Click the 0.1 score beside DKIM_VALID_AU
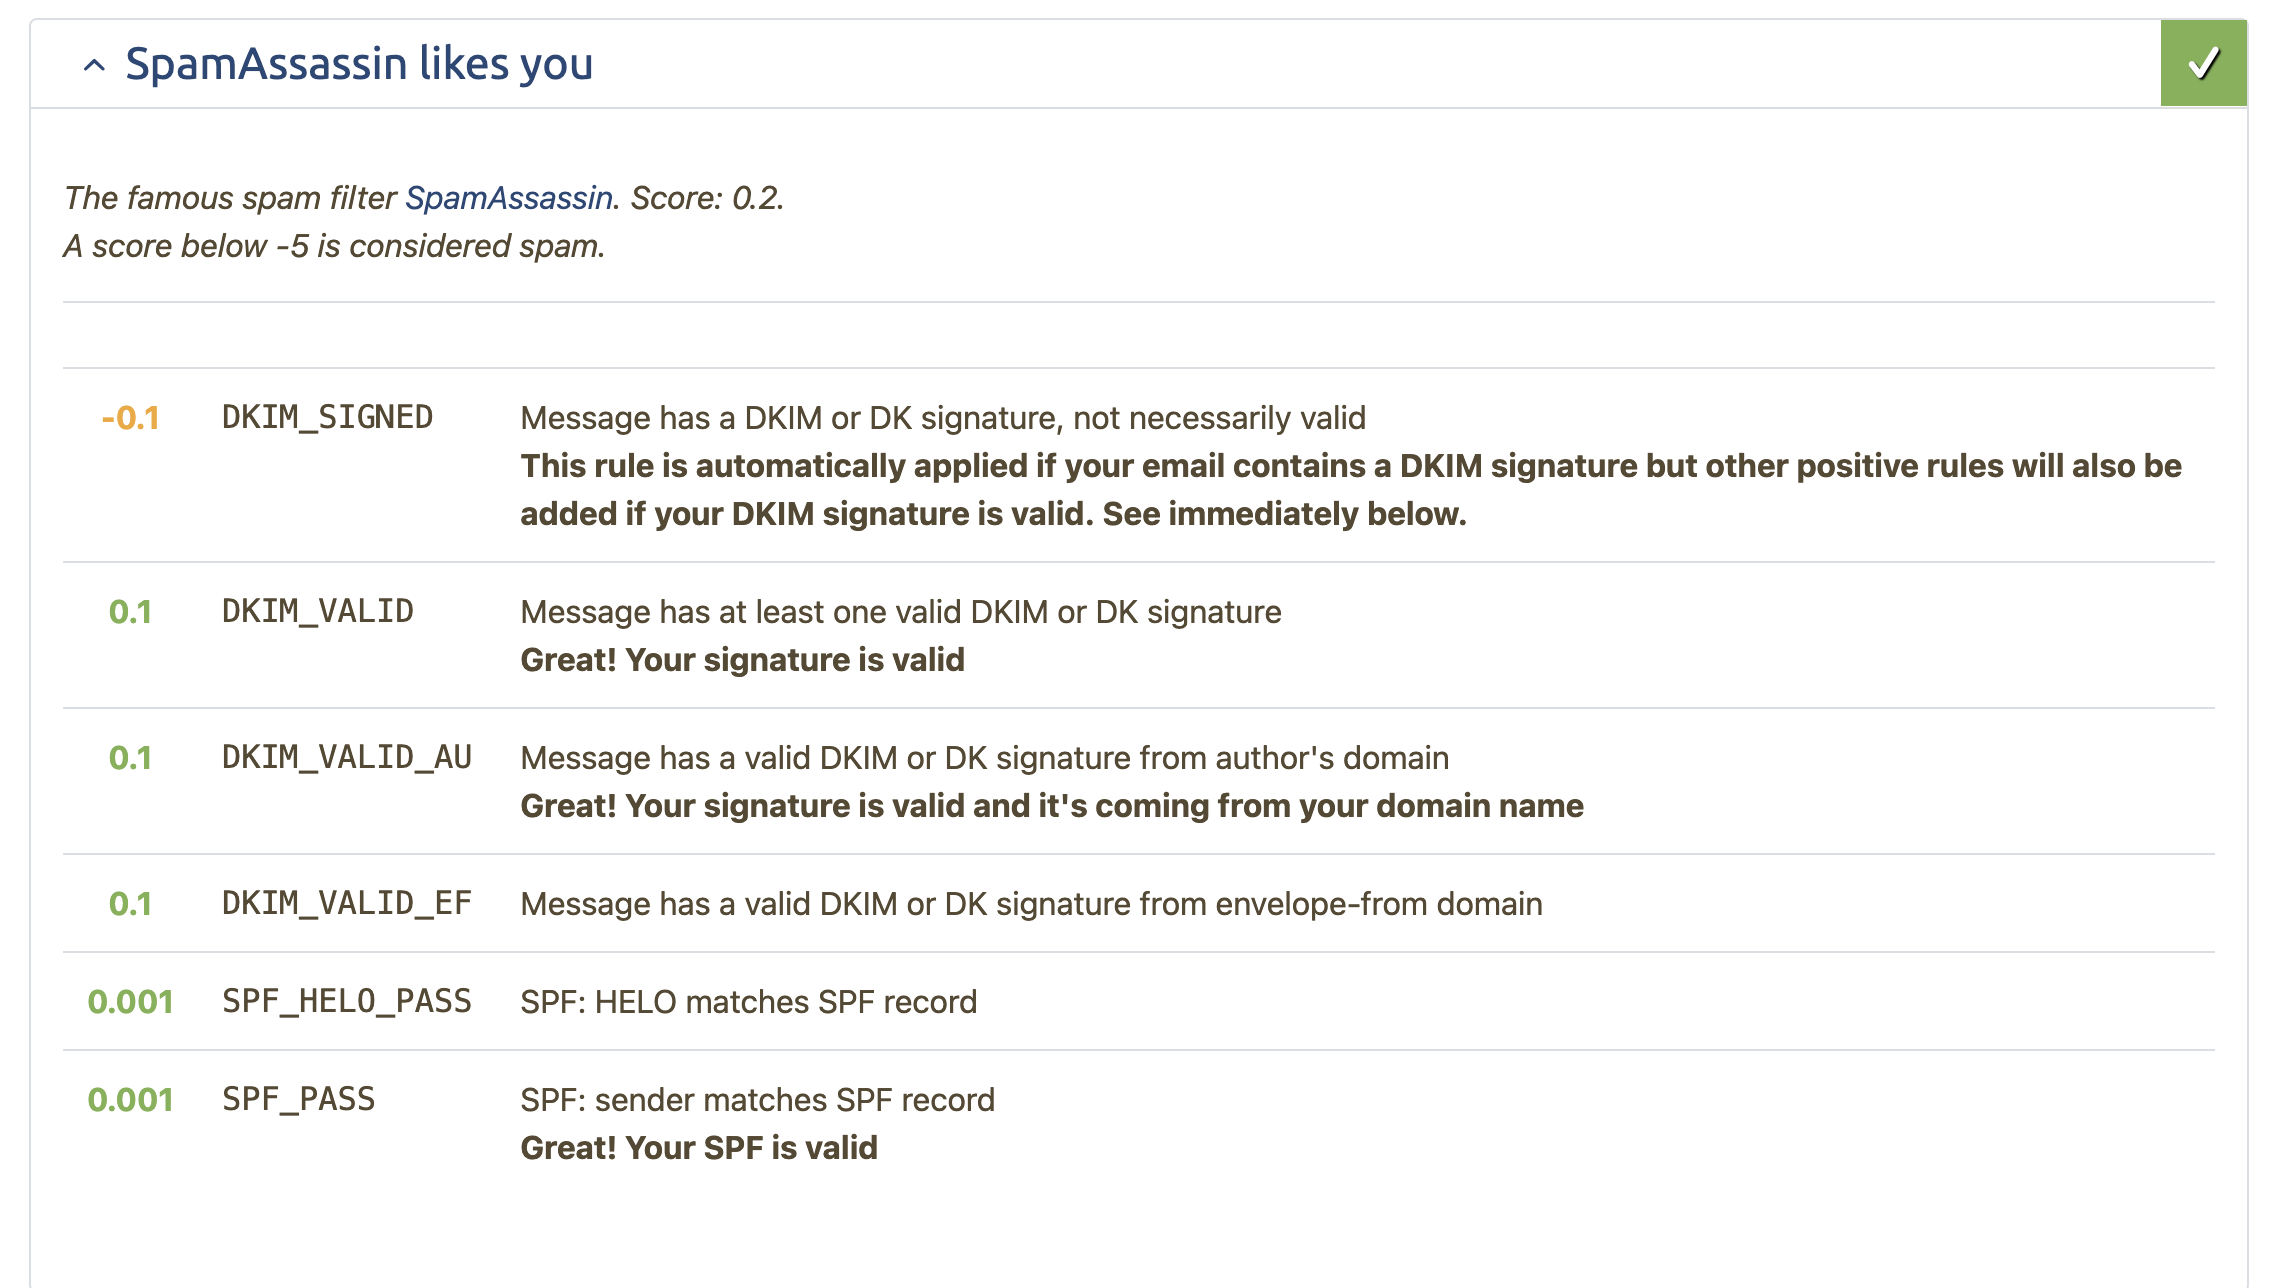 click(x=130, y=758)
